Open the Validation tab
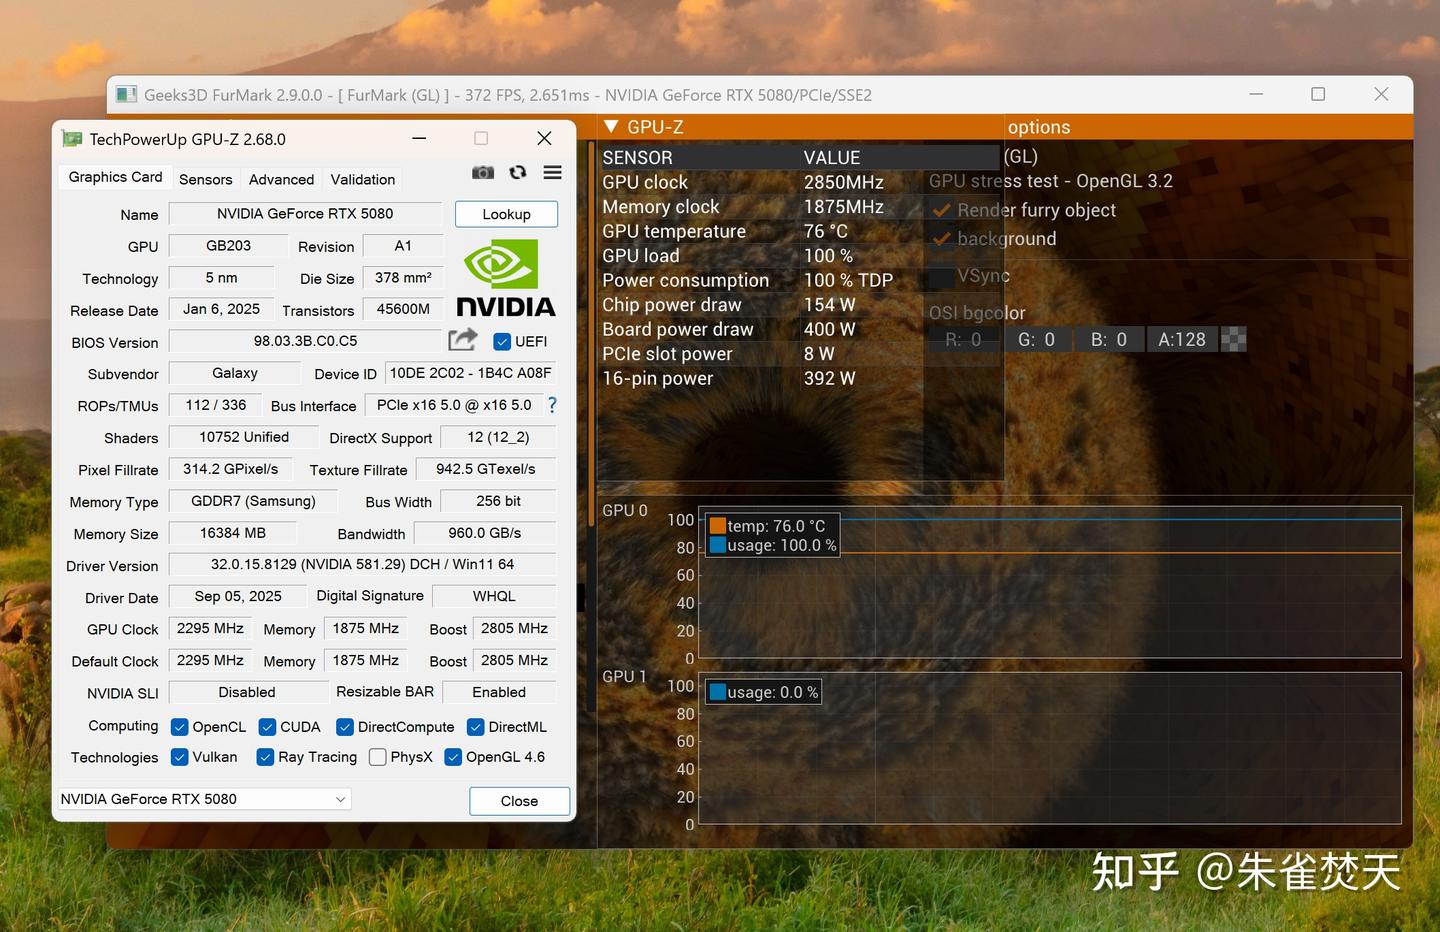The width and height of the screenshot is (1440, 932). [363, 179]
